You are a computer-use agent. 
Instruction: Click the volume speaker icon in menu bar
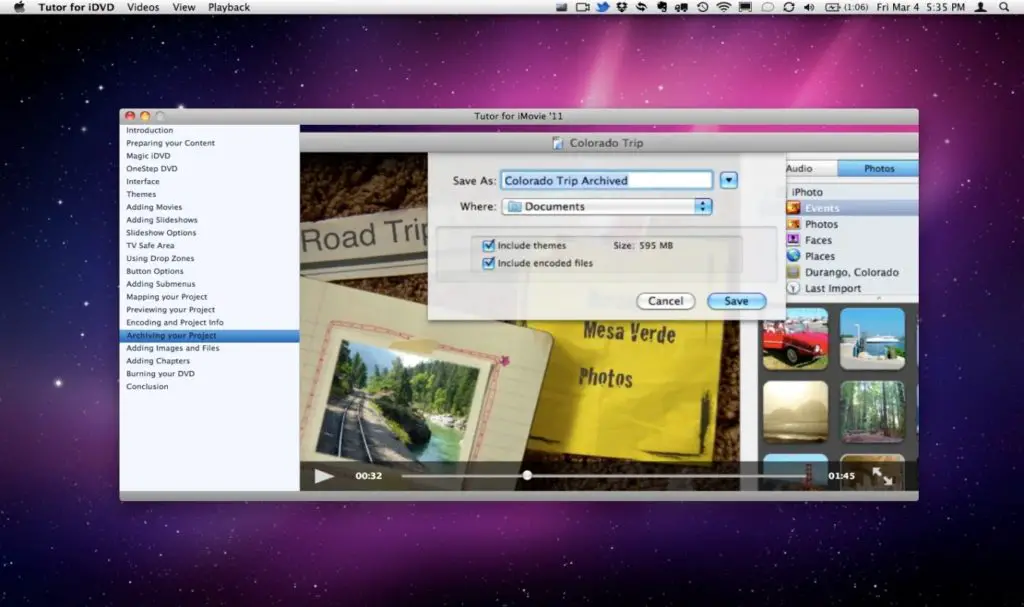[809, 7]
